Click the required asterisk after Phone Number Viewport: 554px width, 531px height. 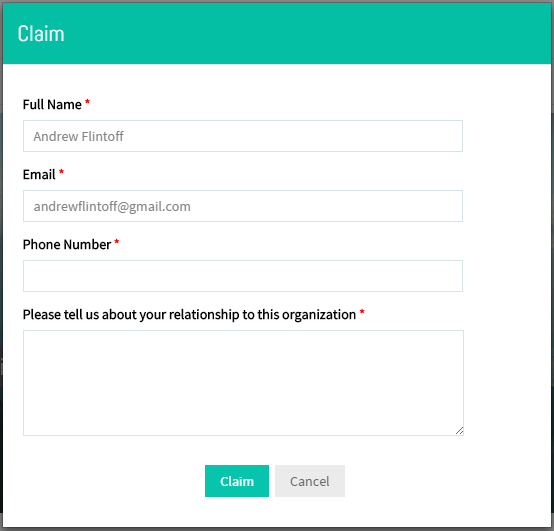(x=117, y=242)
